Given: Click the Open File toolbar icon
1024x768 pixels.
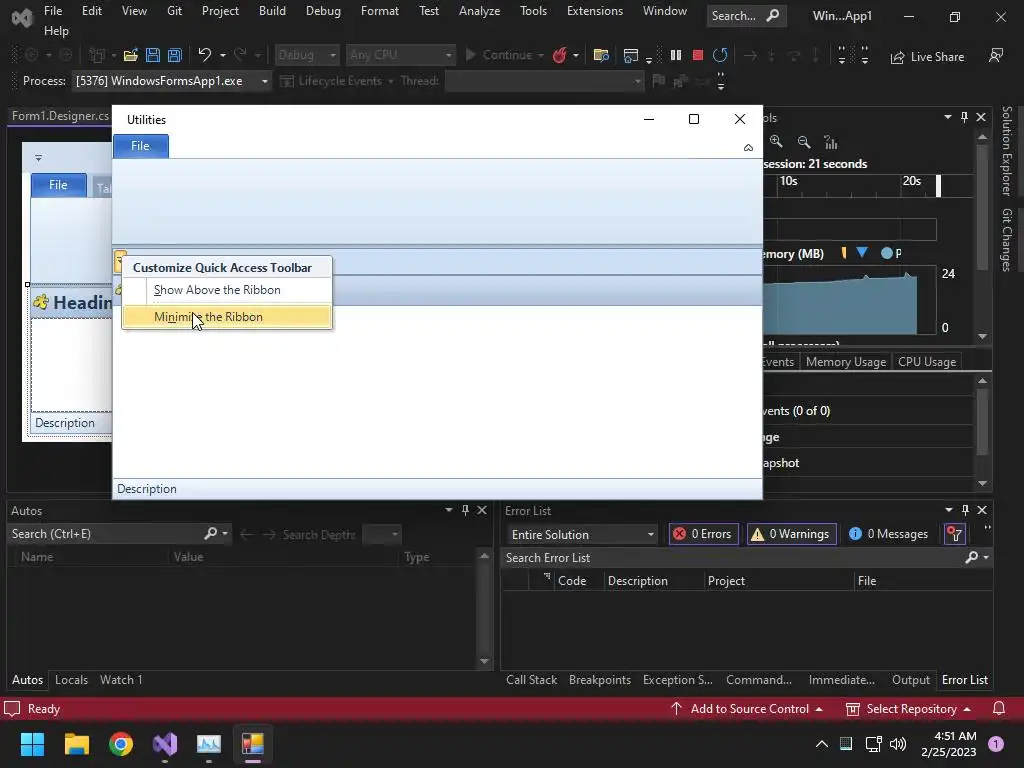Looking at the screenshot, I should [x=131, y=56].
